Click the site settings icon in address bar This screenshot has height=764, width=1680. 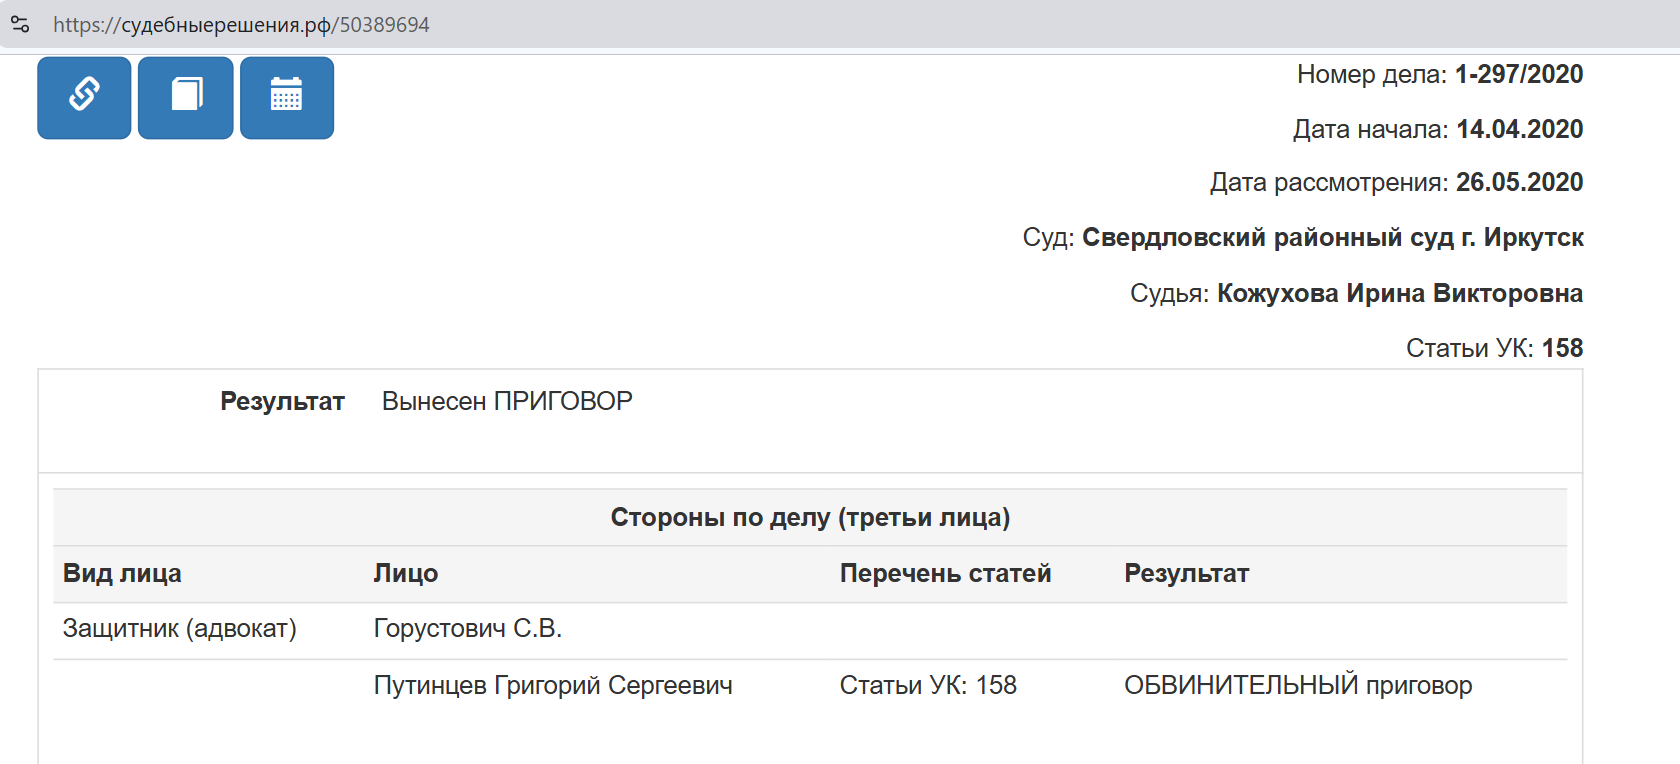pyautogui.click(x=20, y=24)
